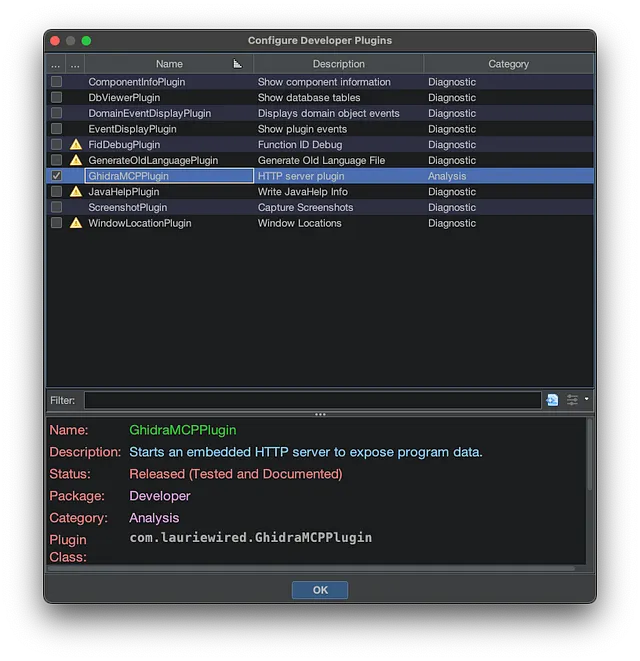Click the warning icon beside WindowLocationPlugin
This screenshot has width=640, height=661.
point(76,223)
